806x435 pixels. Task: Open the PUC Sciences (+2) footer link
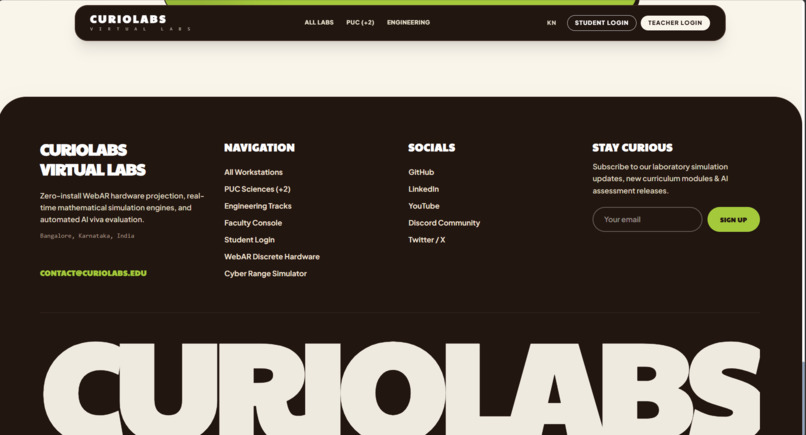[257, 189]
